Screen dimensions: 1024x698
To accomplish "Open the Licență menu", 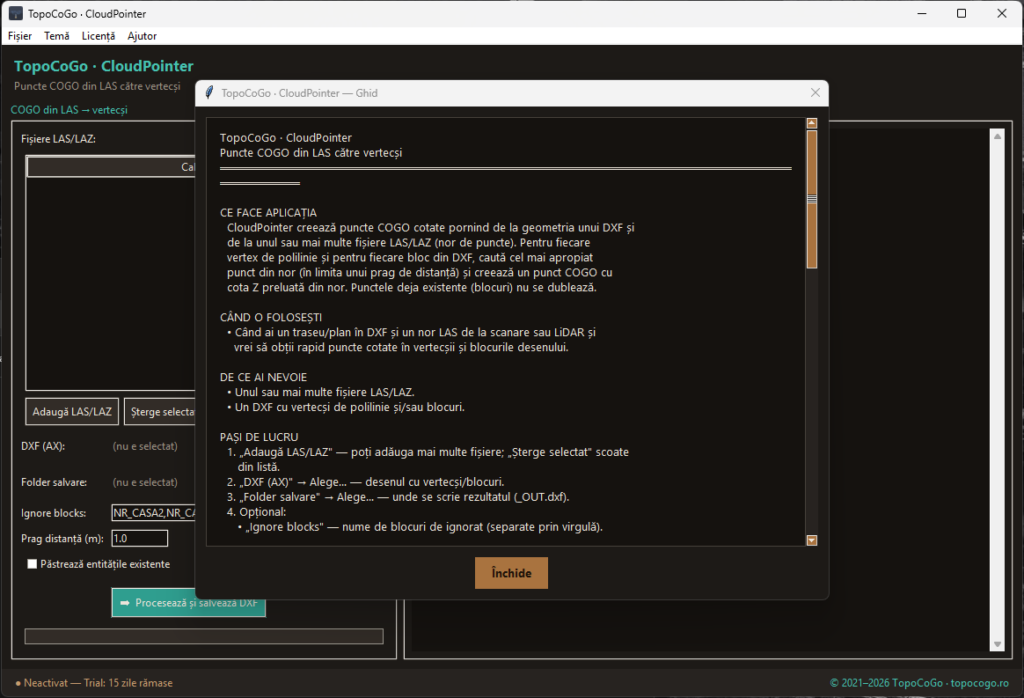I will tap(98, 36).
